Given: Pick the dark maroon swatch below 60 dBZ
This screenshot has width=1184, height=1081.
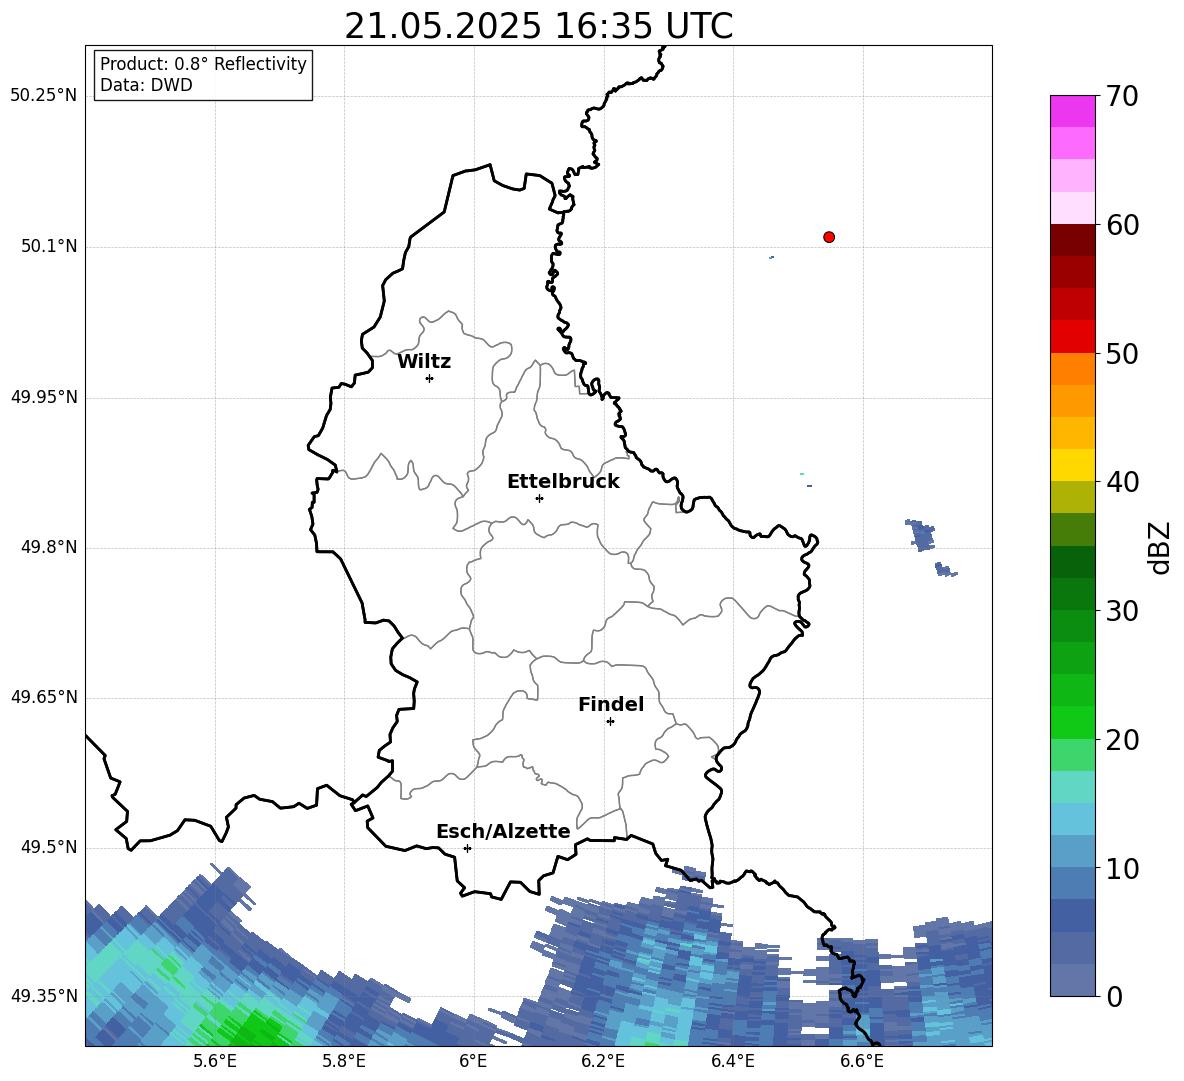Looking at the screenshot, I should pos(1072,240).
